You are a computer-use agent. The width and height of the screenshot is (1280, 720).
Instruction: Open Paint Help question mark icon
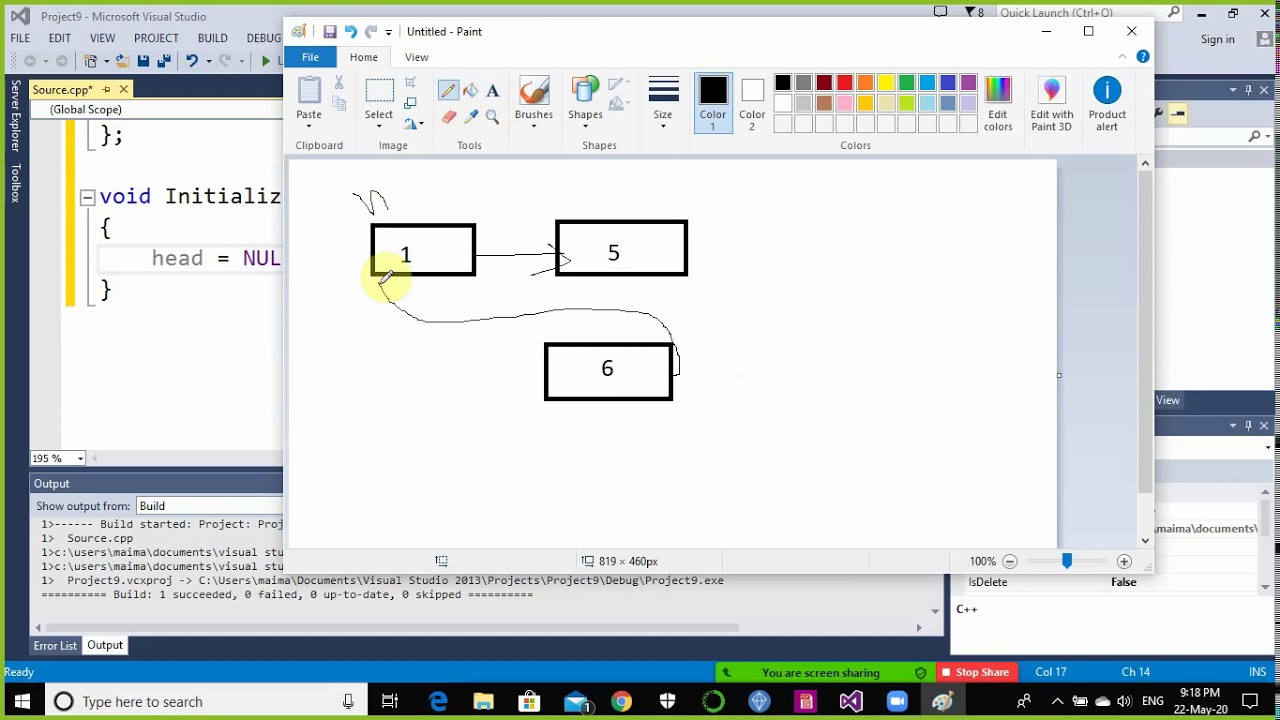pos(1143,57)
